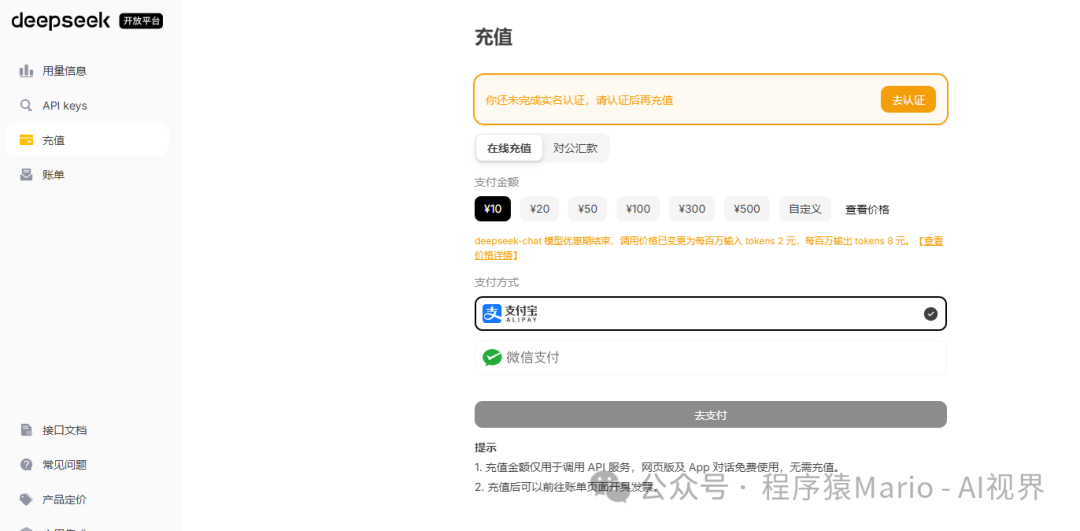Select 充值 sidebar item

87,140
